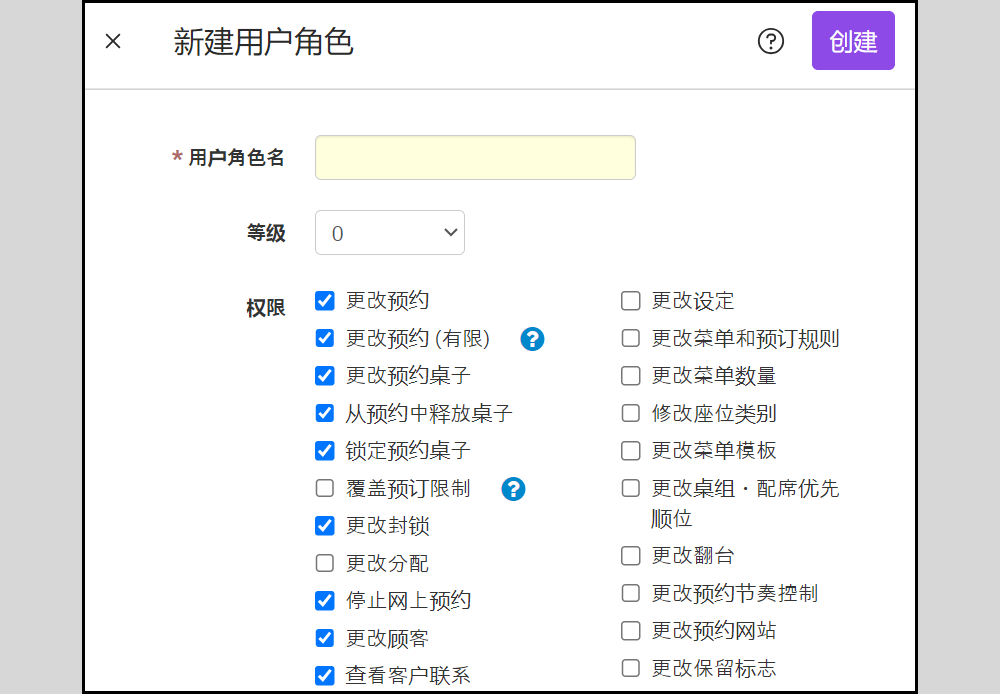This screenshot has height=694, width=1000.
Task: Show the help tooltip next to 更改预约 (有限)
Action: pyautogui.click(x=532, y=339)
